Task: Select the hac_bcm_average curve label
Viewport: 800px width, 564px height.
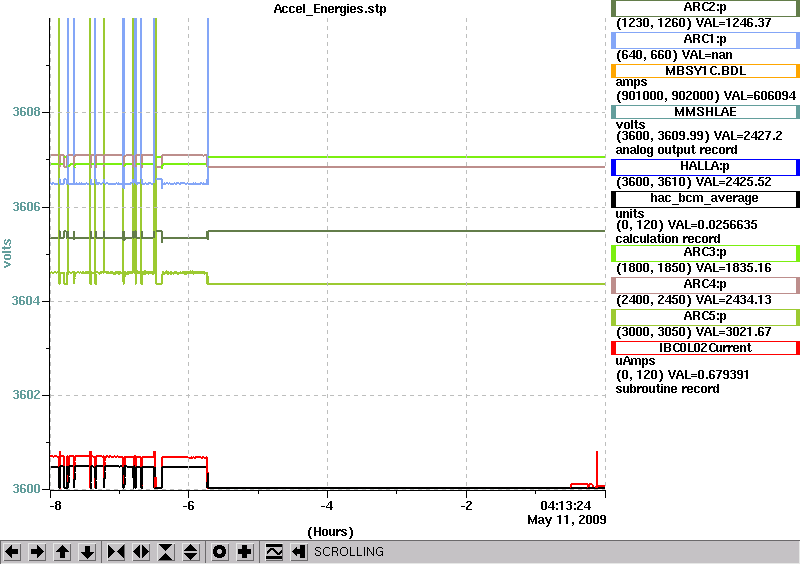Action: tap(705, 199)
